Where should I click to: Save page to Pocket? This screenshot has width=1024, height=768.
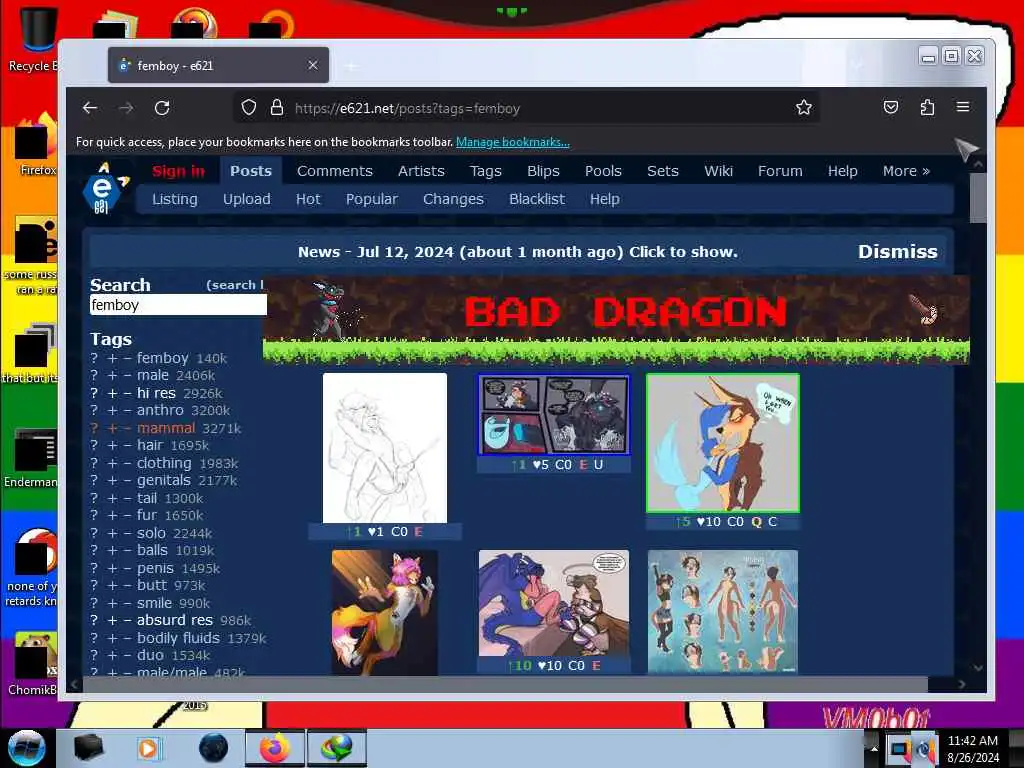(891, 107)
